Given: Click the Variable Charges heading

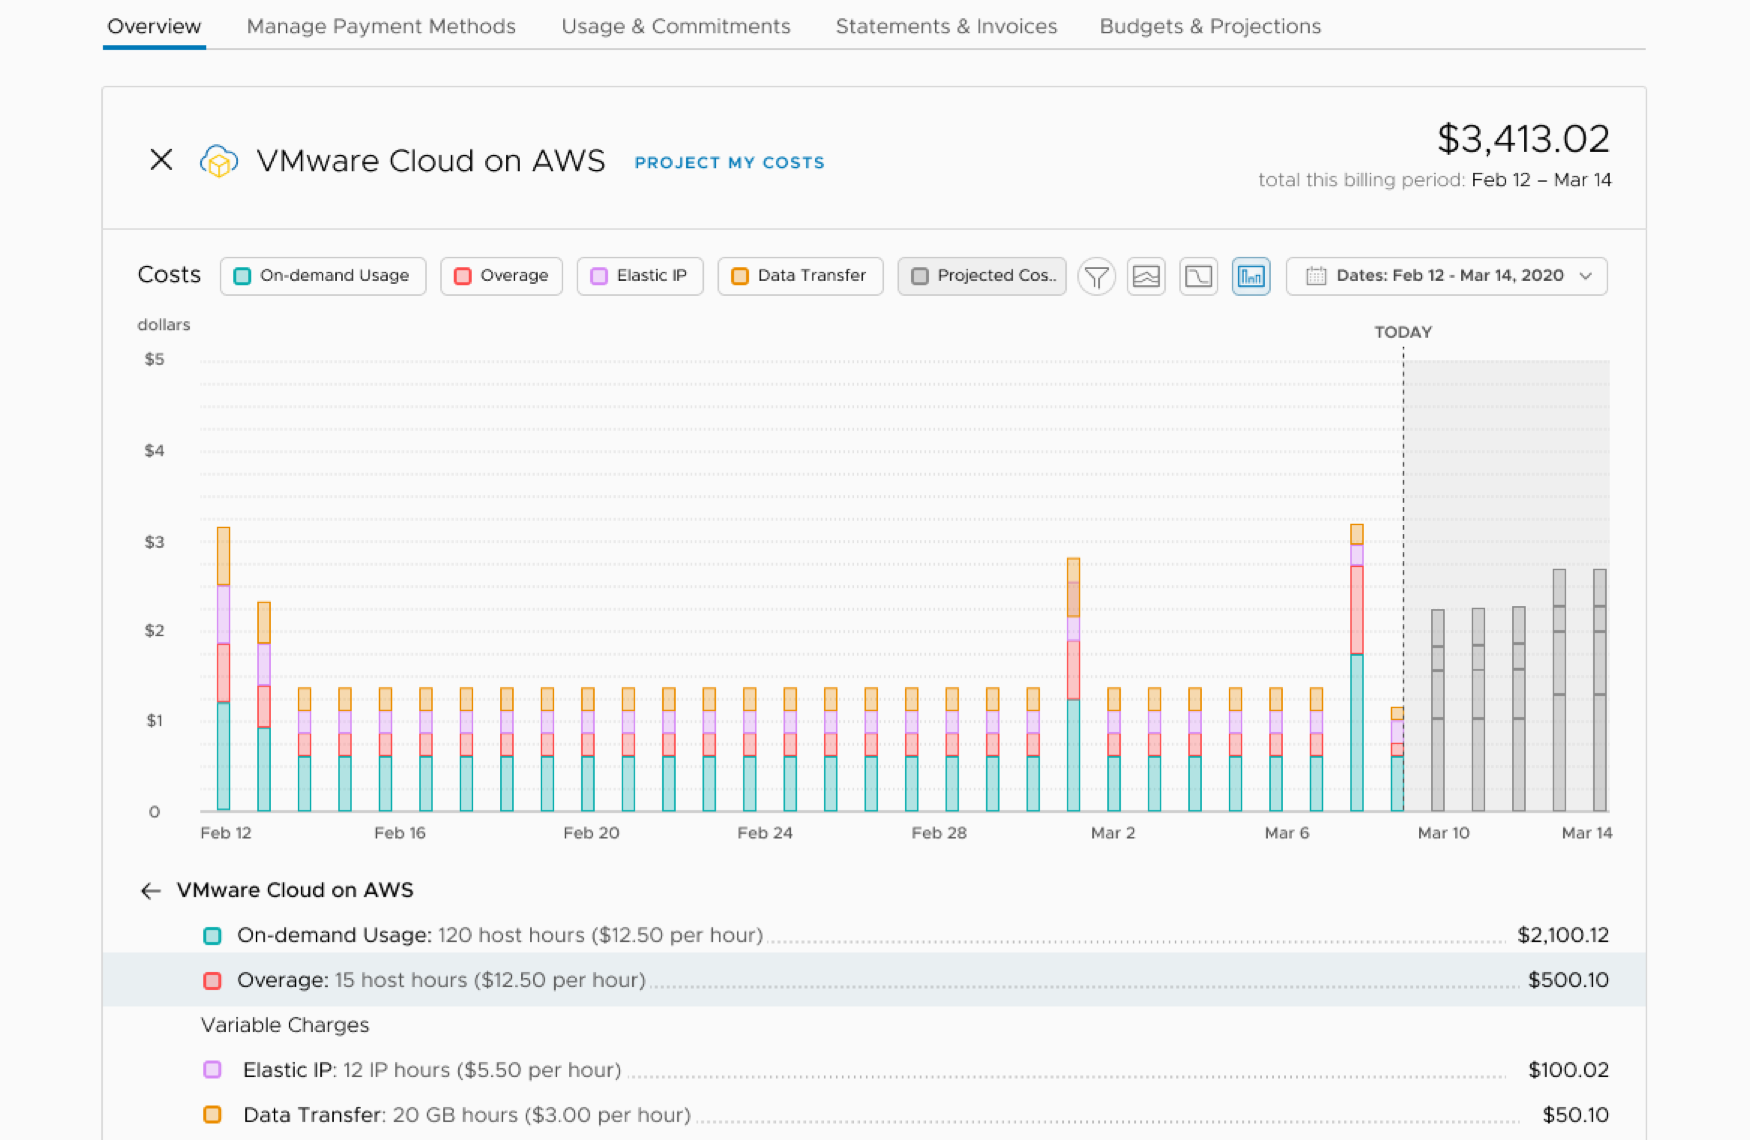Looking at the screenshot, I should coord(285,1025).
